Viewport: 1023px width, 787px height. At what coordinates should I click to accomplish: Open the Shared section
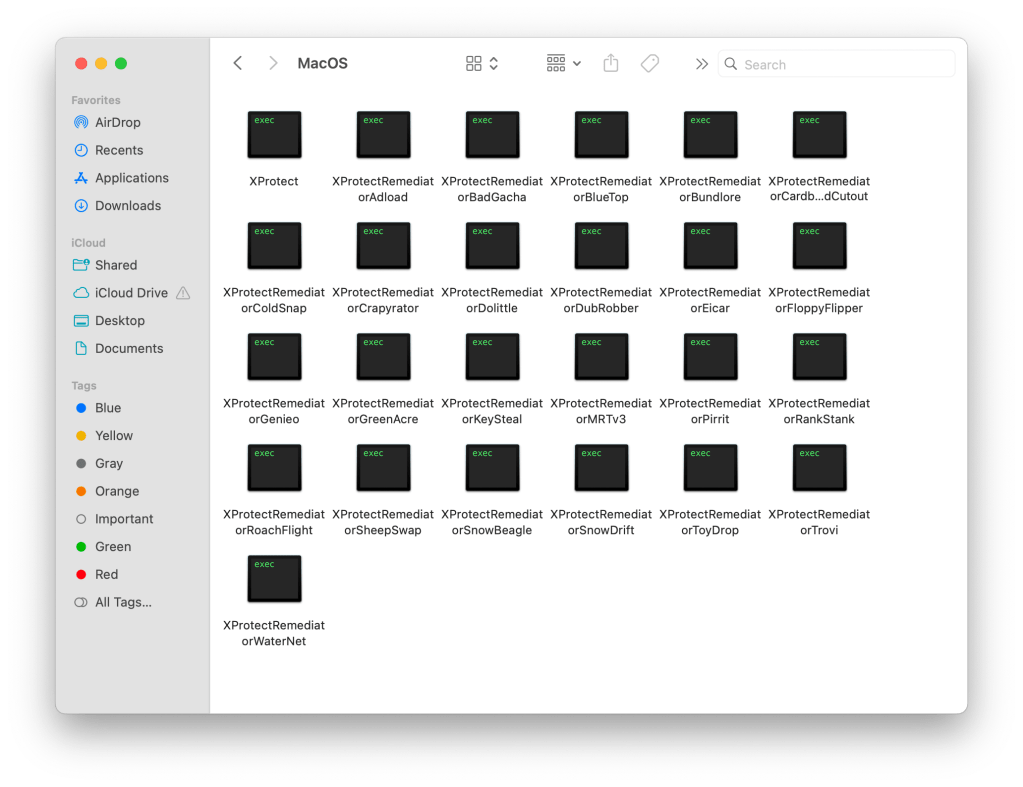[116, 264]
